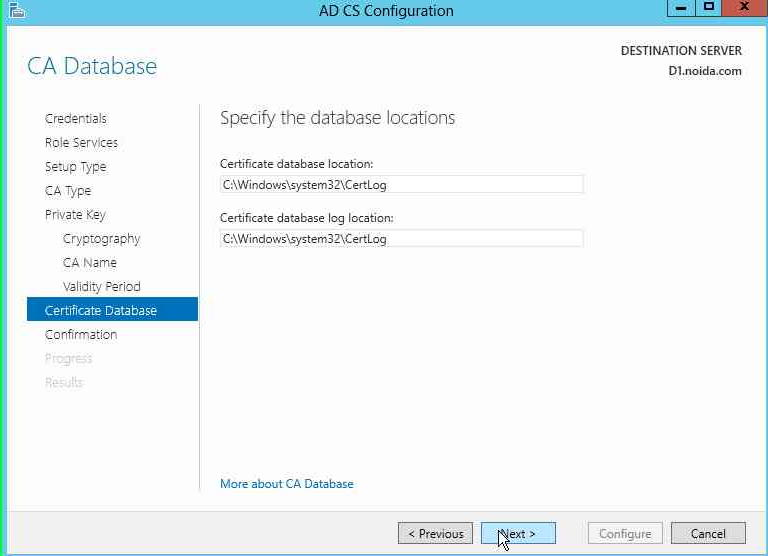Click the AD CS Configuration title bar icon
The width and height of the screenshot is (768, 556).
click(17, 10)
